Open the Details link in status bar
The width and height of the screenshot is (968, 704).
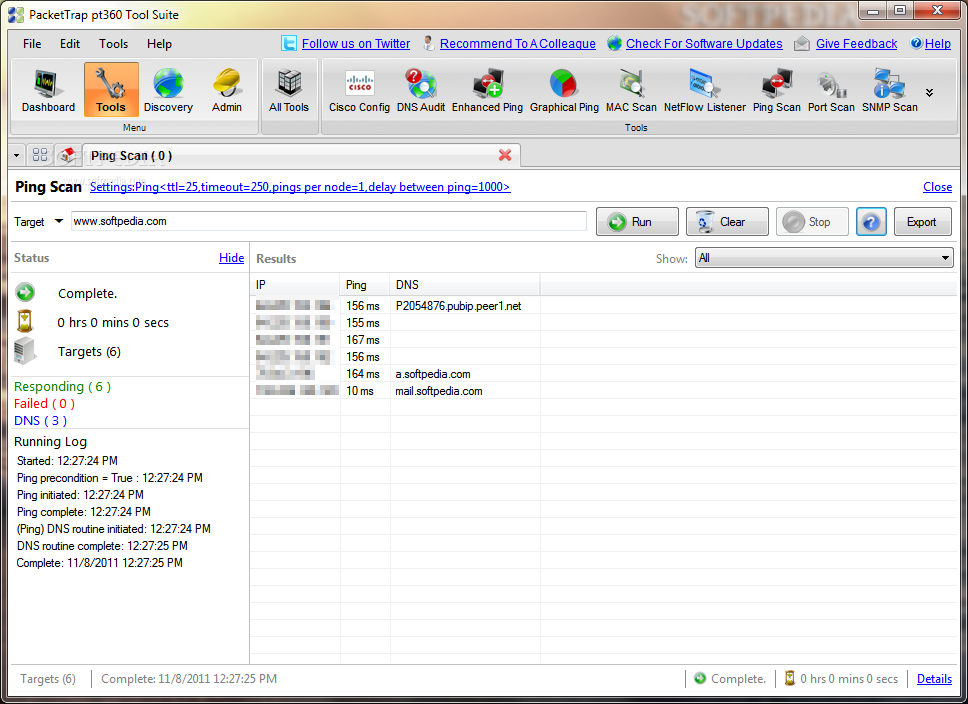934,679
